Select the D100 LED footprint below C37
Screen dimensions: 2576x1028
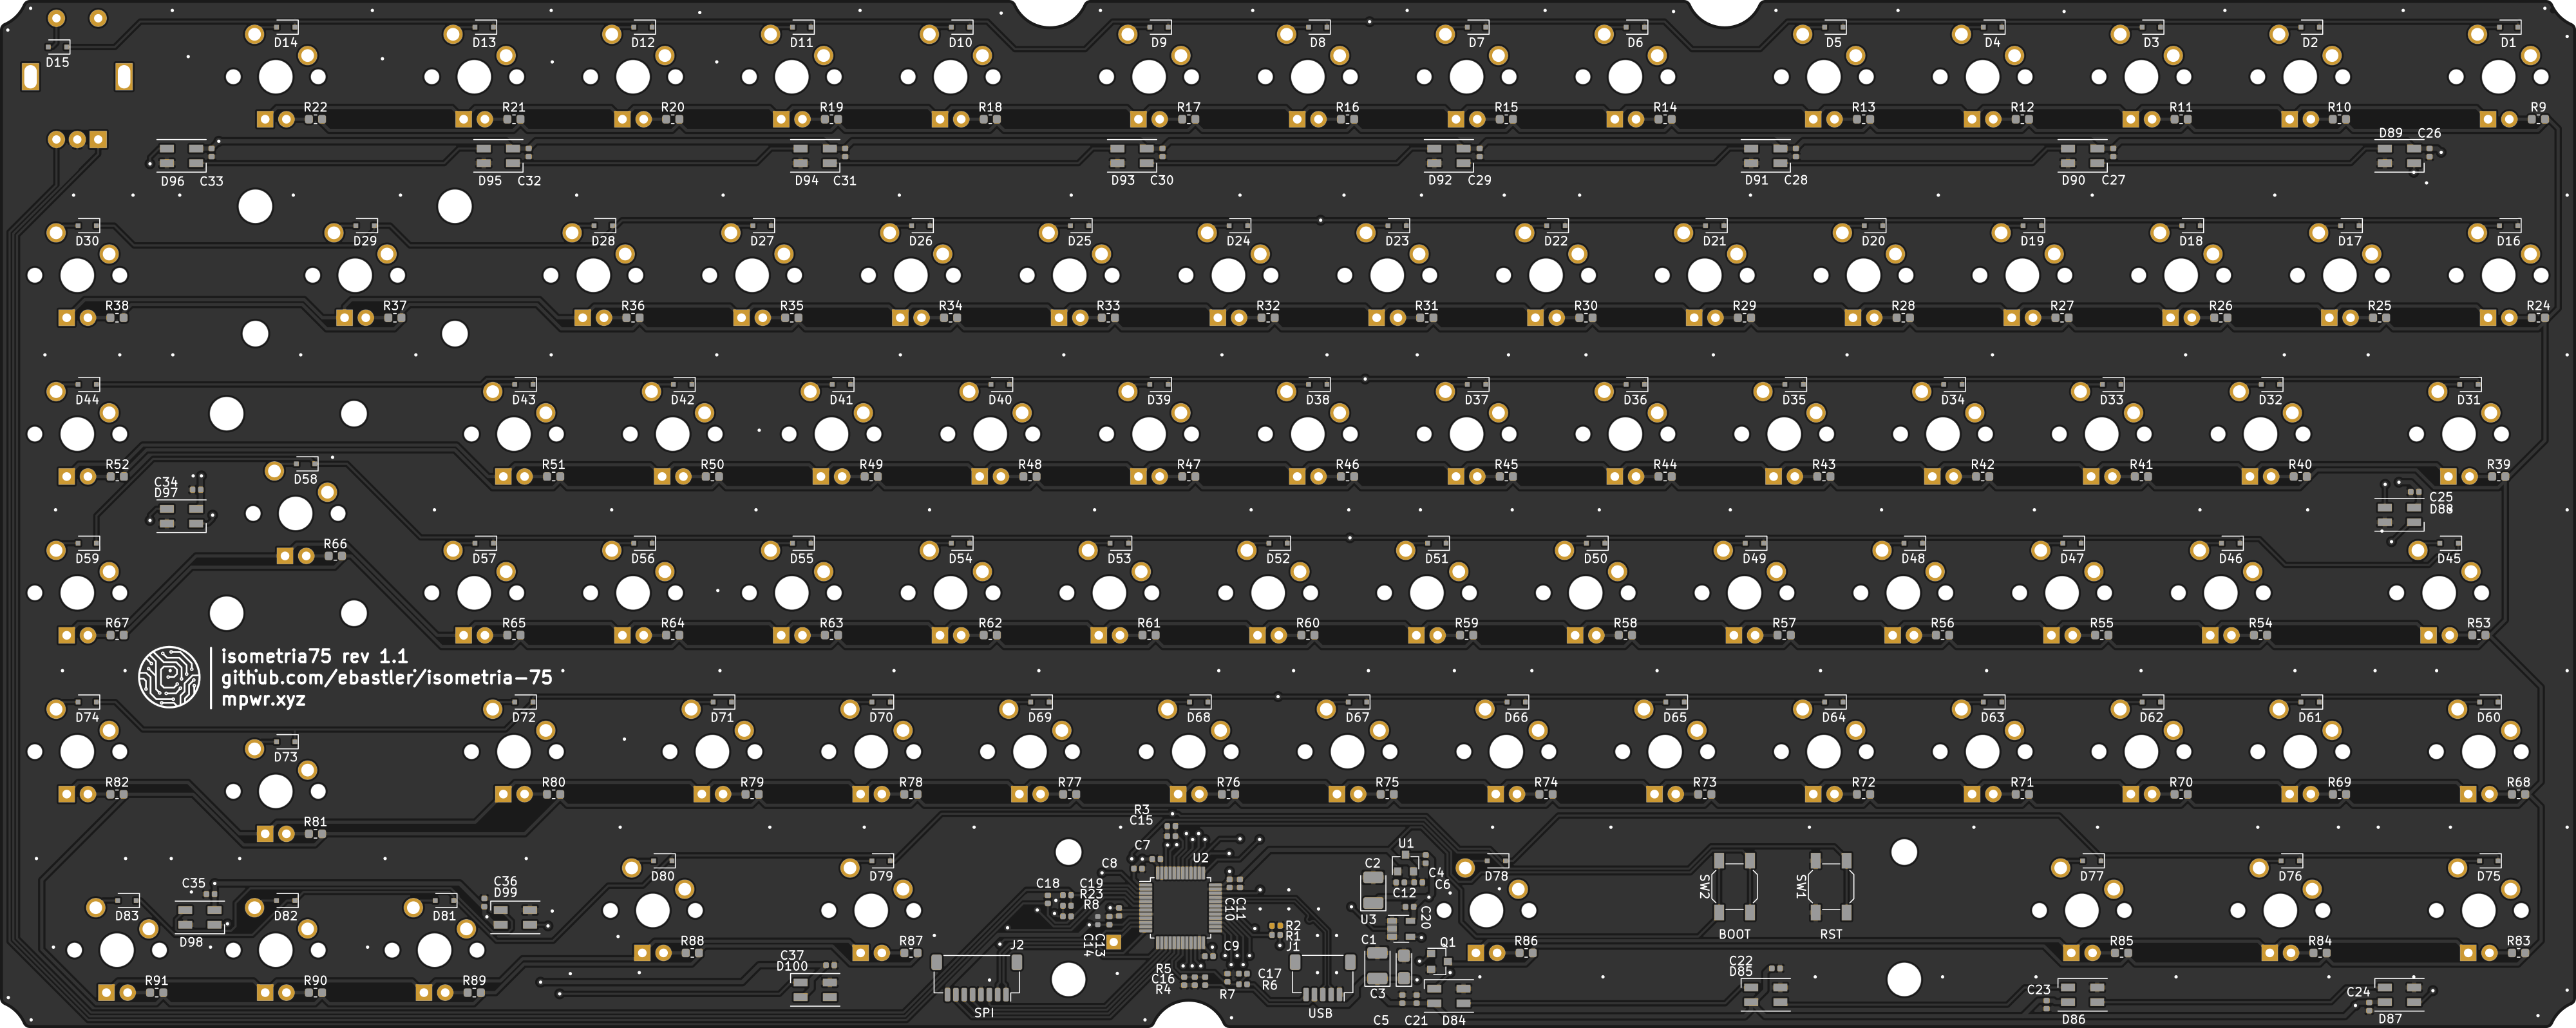click(x=815, y=990)
